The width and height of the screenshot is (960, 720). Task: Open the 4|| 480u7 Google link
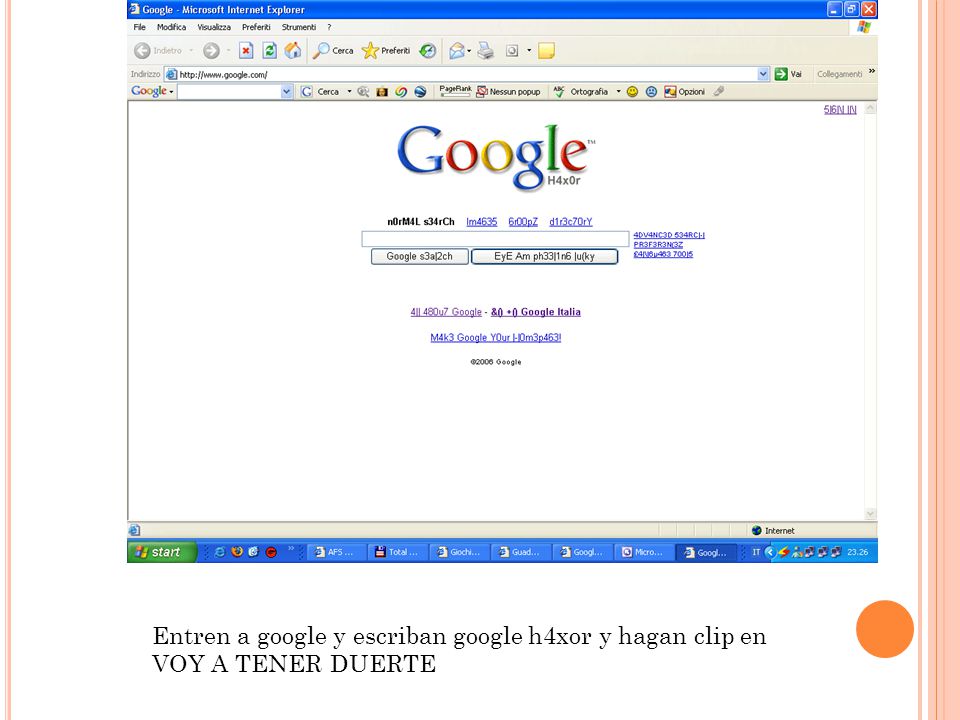coord(446,312)
